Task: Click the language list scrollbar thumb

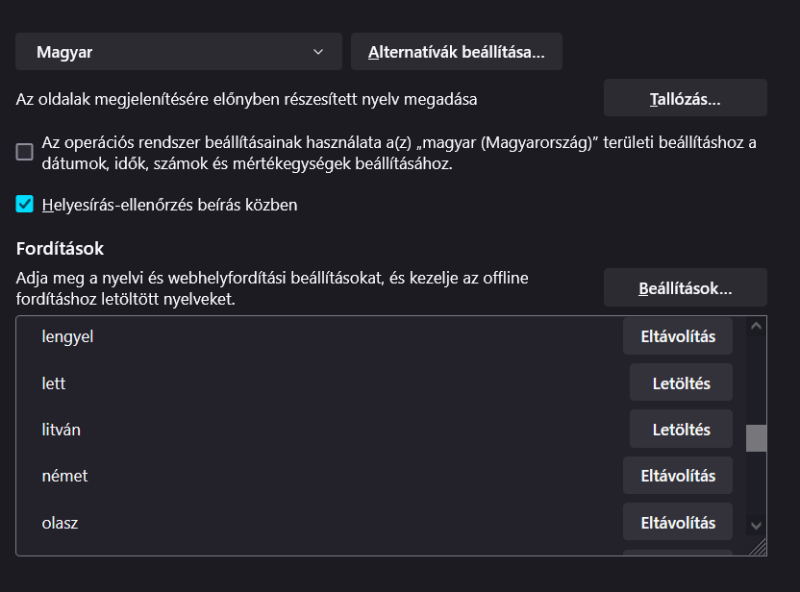Action: pyautogui.click(x=756, y=438)
